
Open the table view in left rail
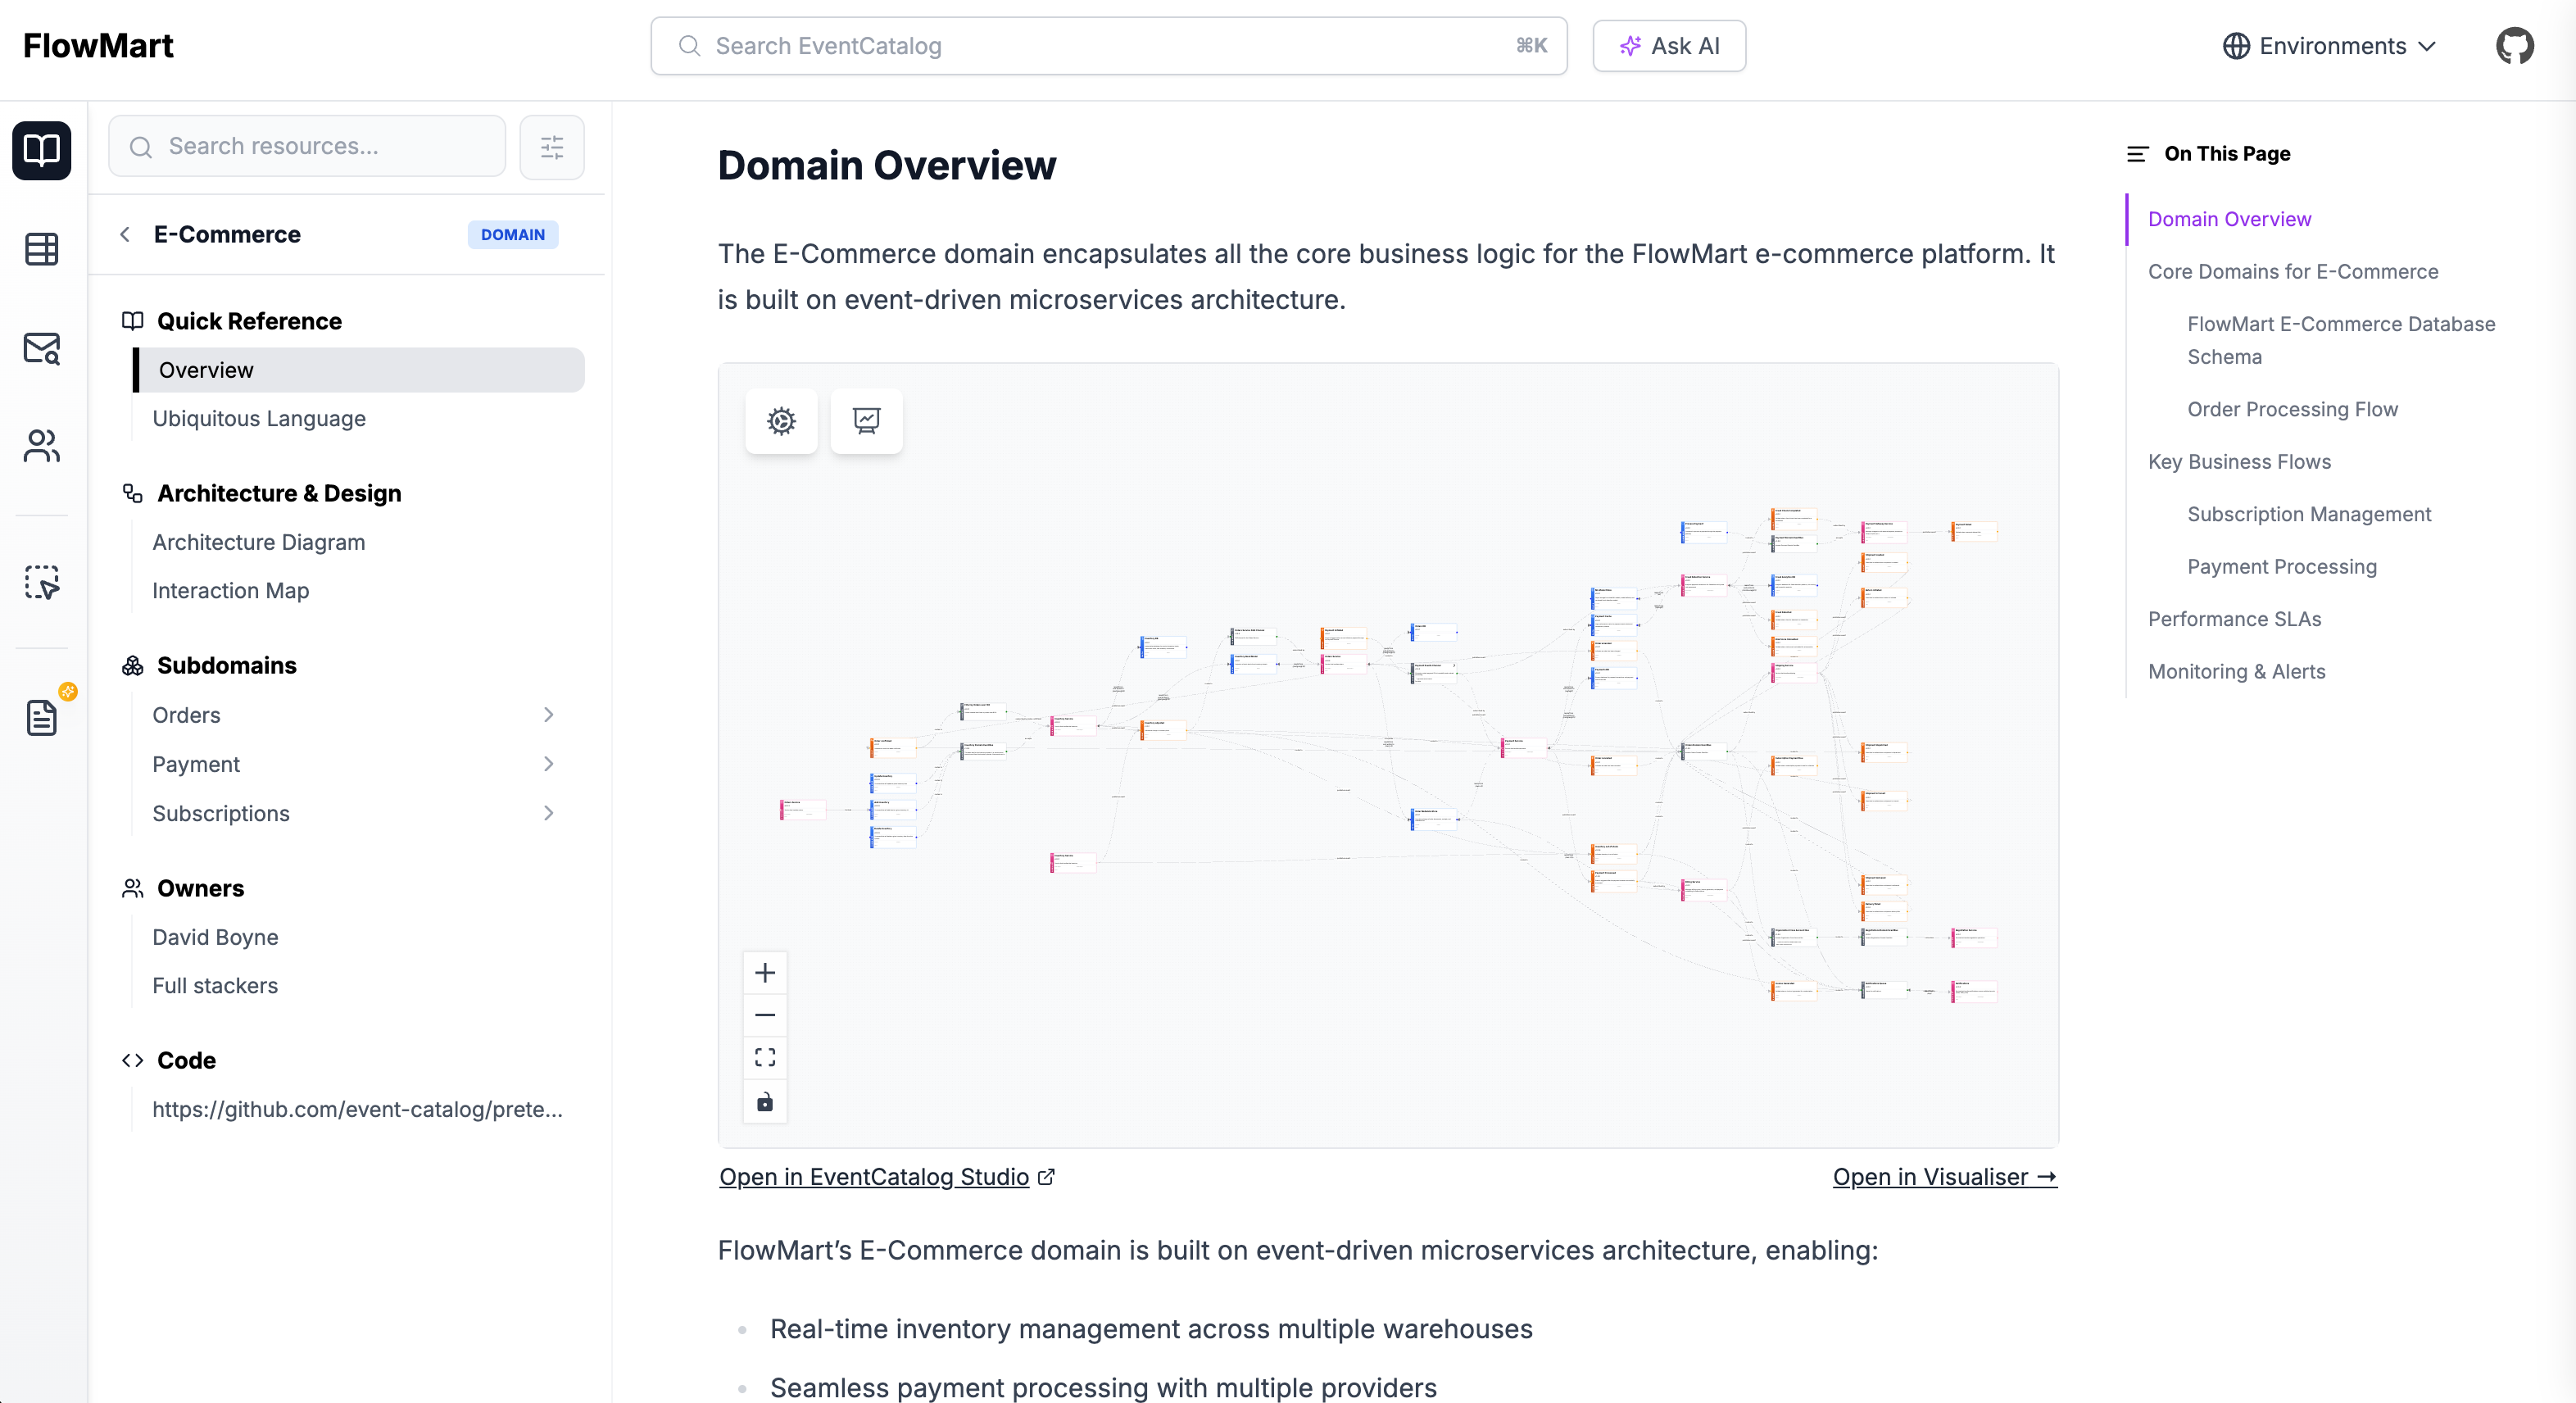click(42, 249)
